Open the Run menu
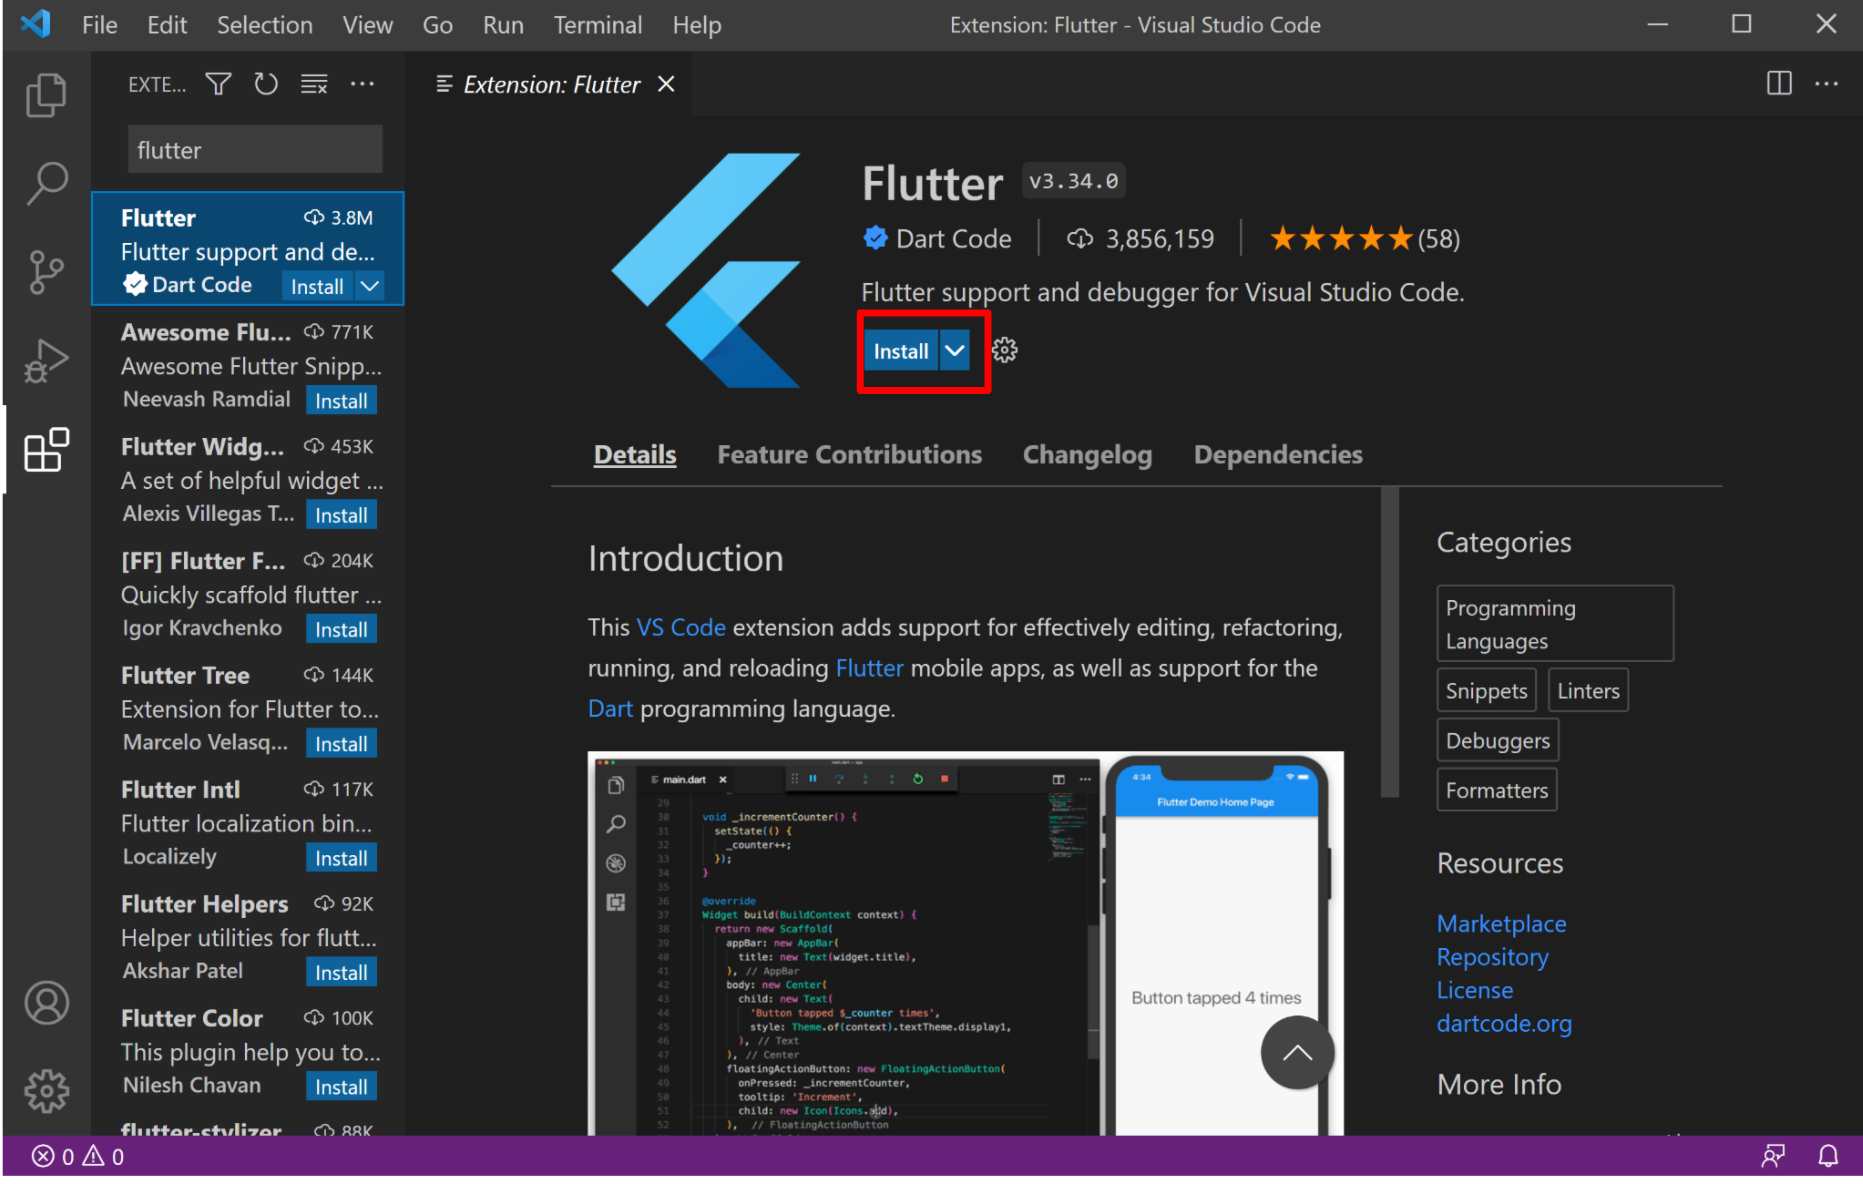Screen dimensions: 1863x1184 pyautogui.click(x=503, y=24)
